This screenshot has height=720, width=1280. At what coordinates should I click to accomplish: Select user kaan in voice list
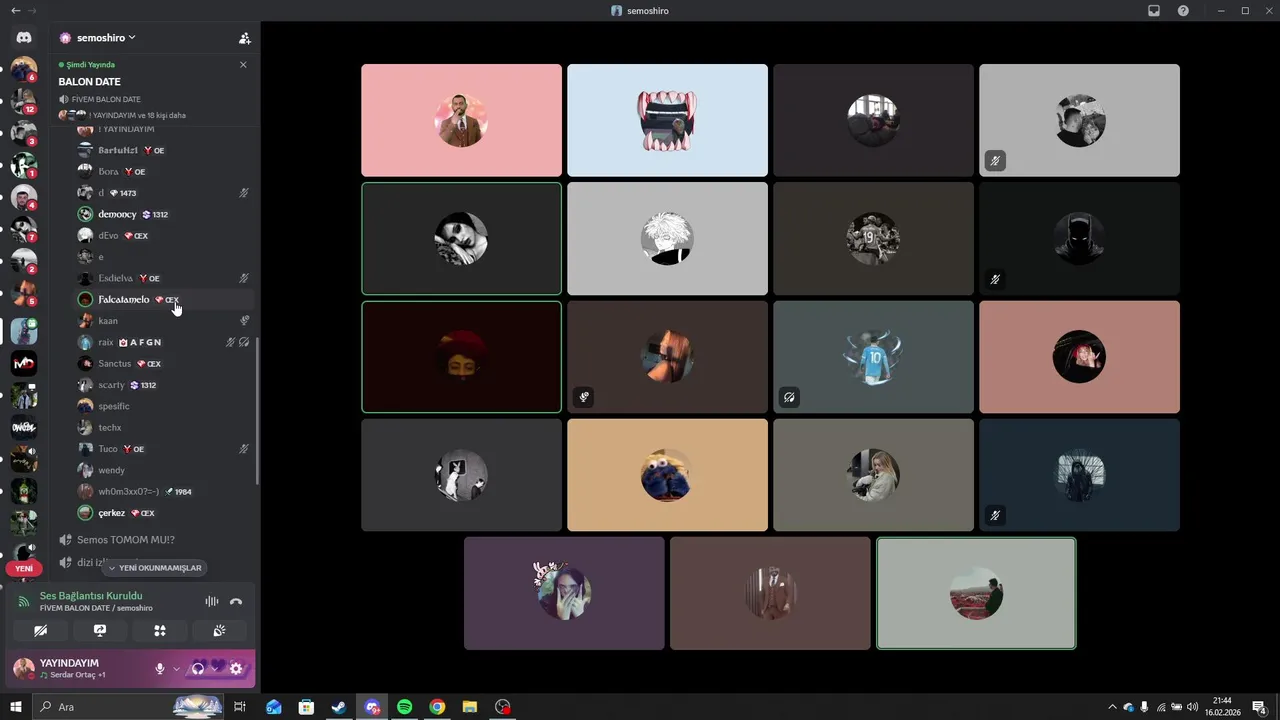coord(165,321)
